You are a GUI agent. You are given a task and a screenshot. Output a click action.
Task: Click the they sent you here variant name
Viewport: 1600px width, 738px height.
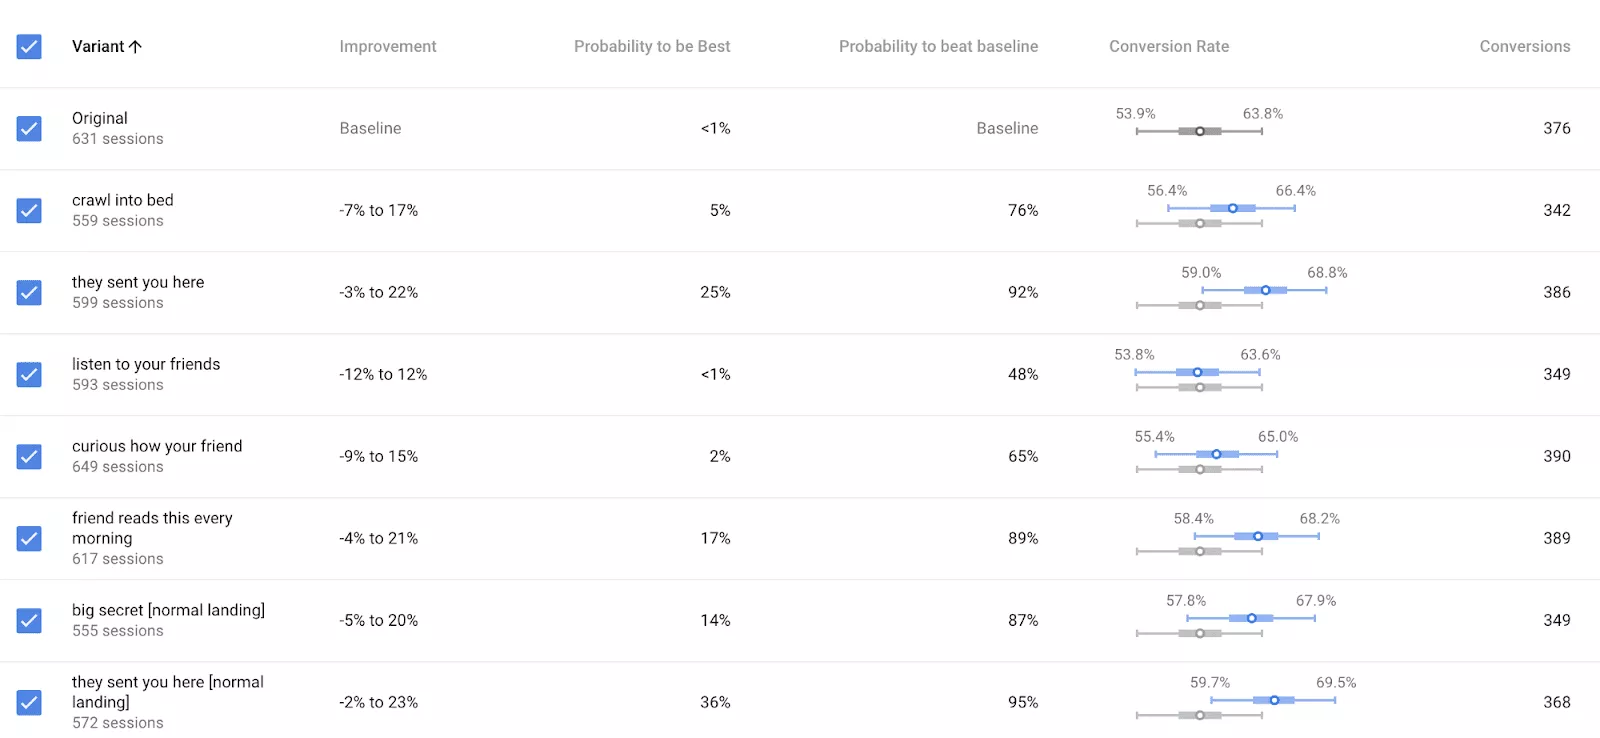pos(138,282)
